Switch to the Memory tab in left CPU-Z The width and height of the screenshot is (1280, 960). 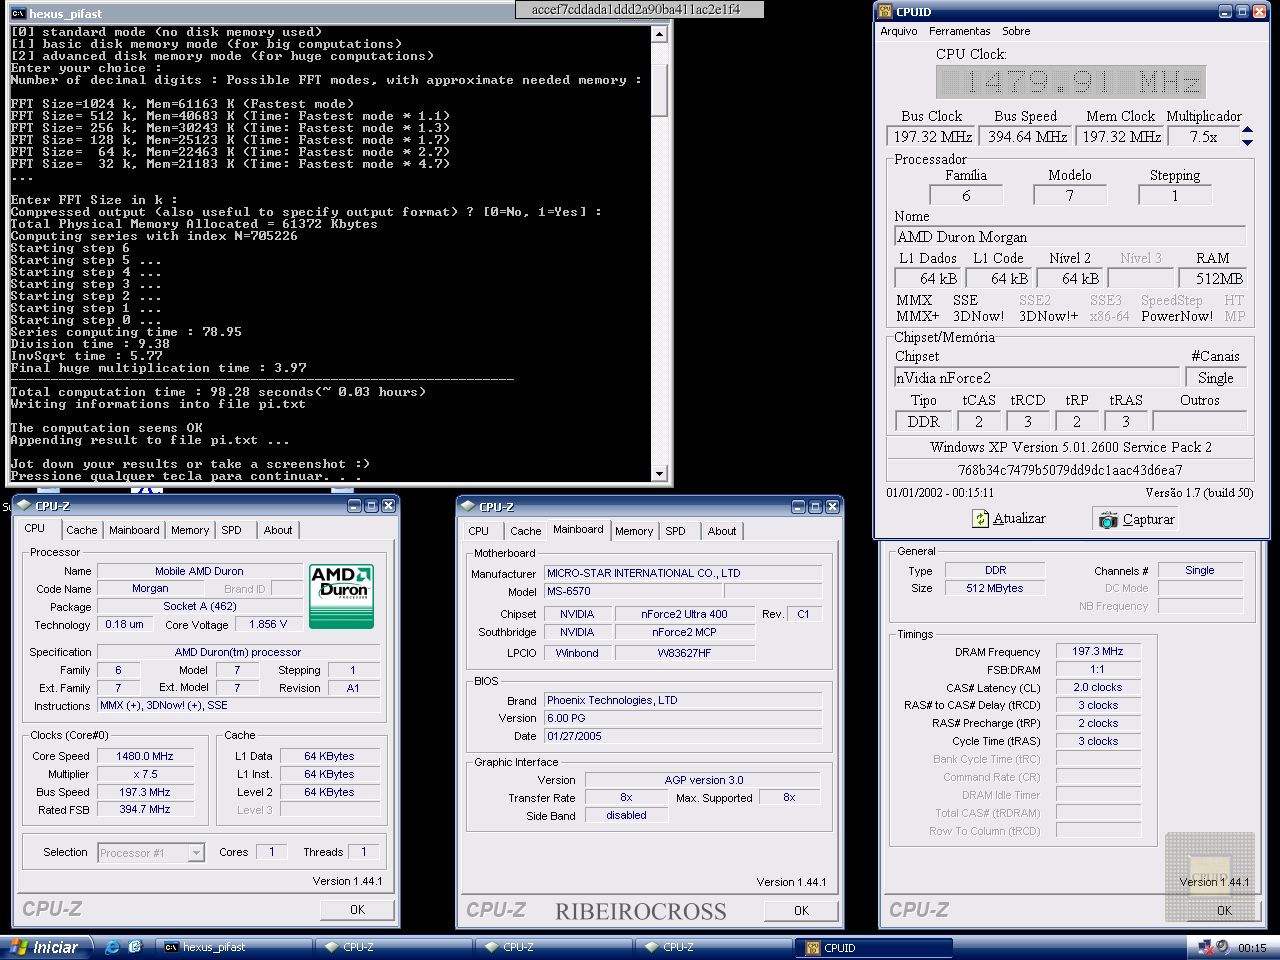tap(190, 531)
